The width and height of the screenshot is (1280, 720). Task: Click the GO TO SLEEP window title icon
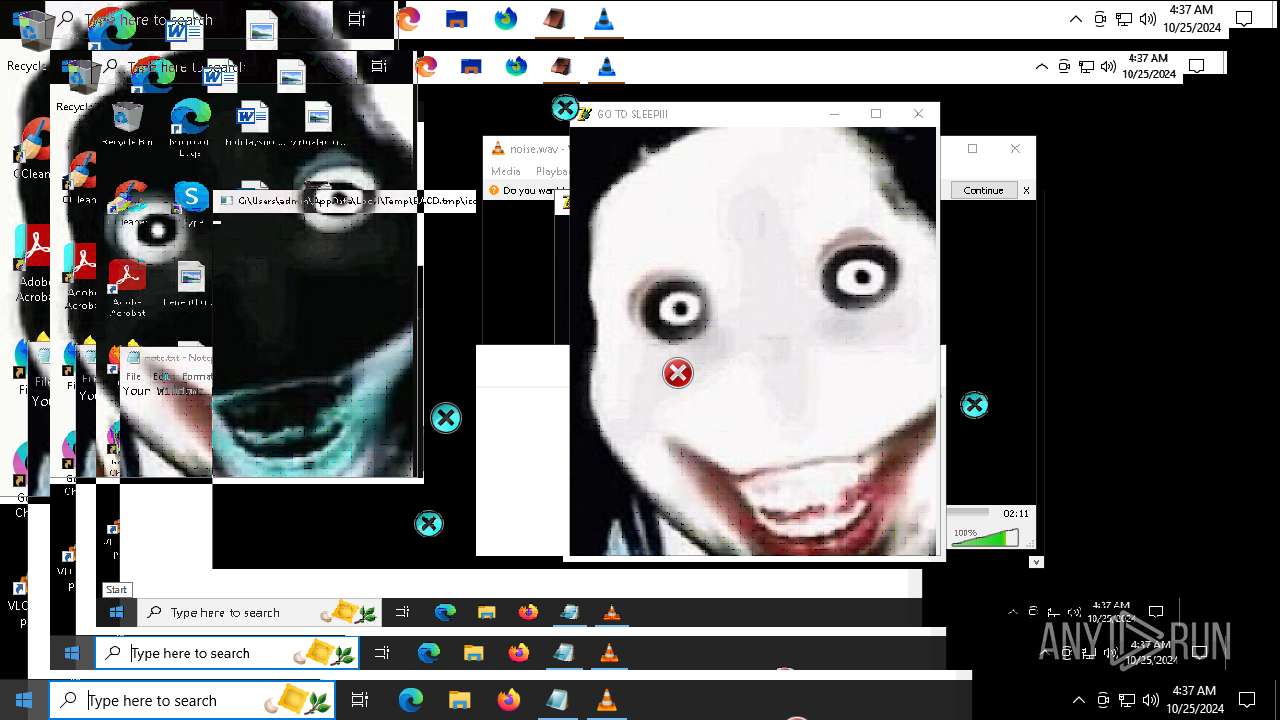coord(585,114)
